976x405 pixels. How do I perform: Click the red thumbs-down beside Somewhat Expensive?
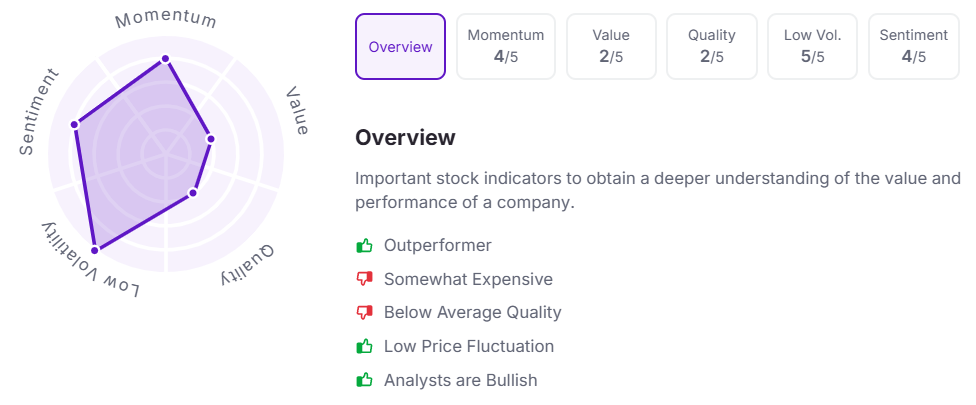click(x=364, y=279)
